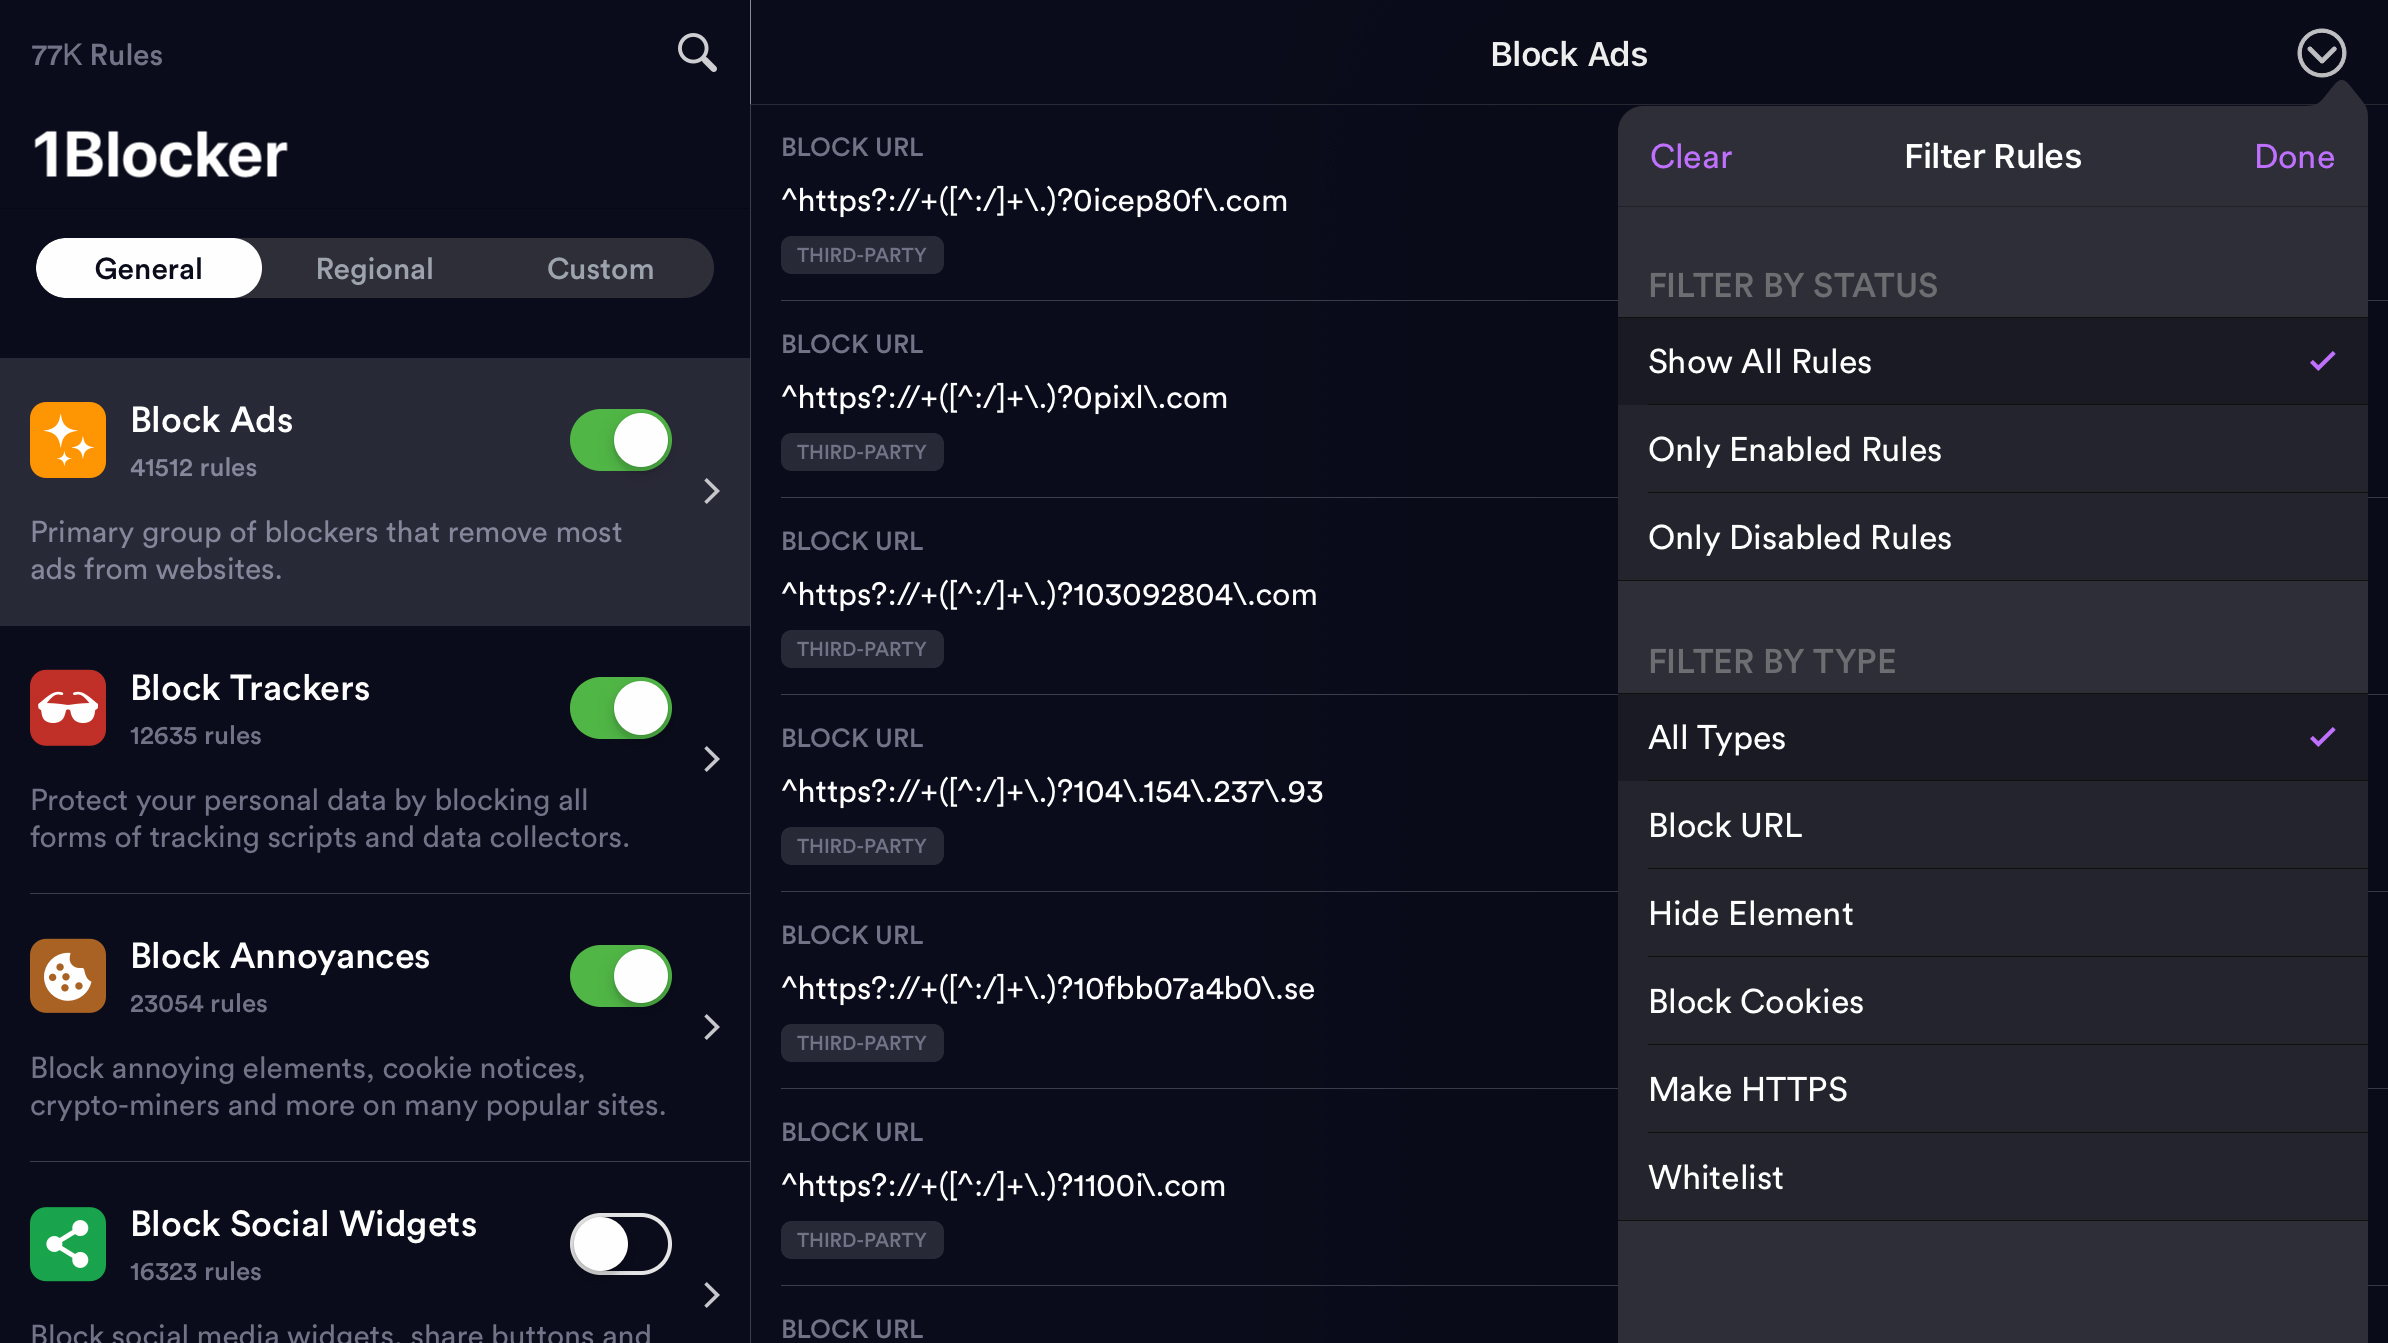The width and height of the screenshot is (2388, 1343).
Task: Disable Block Social Widgets toggle
Action: (620, 1243)
